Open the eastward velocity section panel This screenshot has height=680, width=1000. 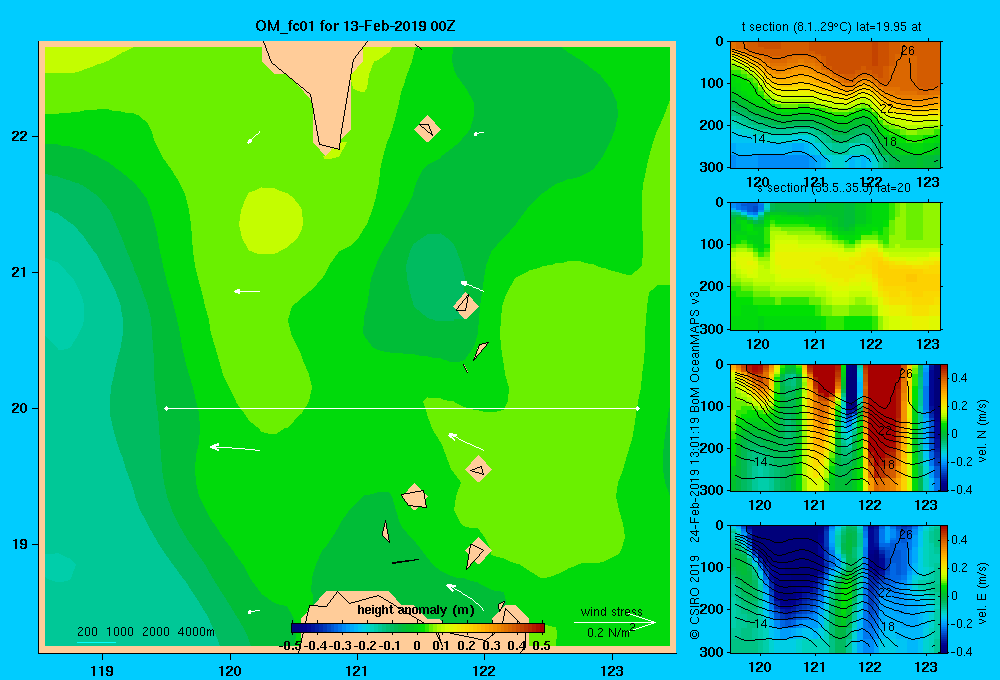(835, 589)
